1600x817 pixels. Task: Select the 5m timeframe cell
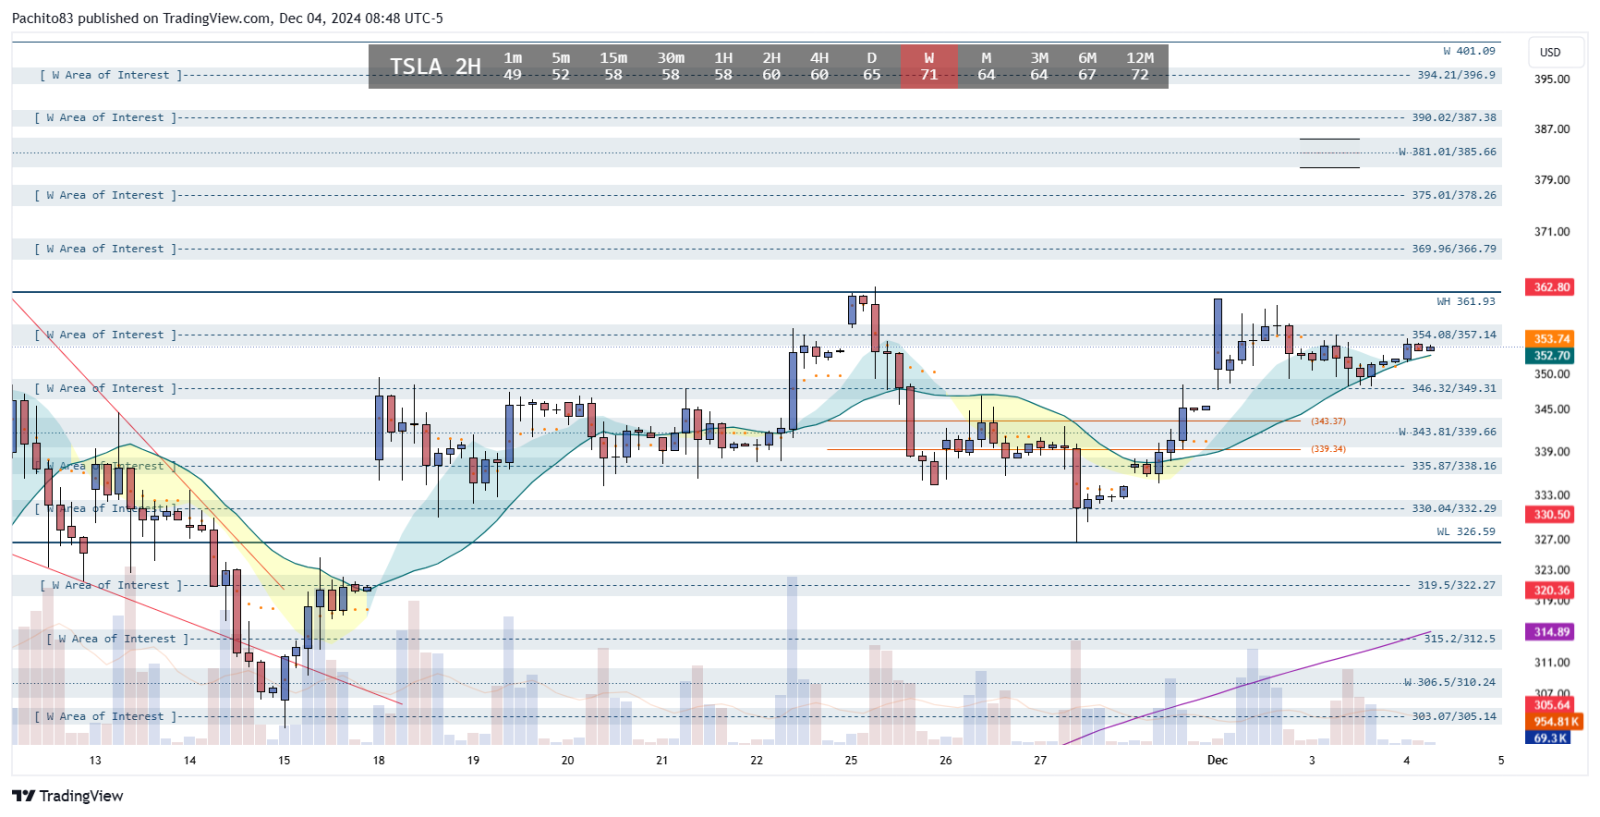[x=561, y=66]
